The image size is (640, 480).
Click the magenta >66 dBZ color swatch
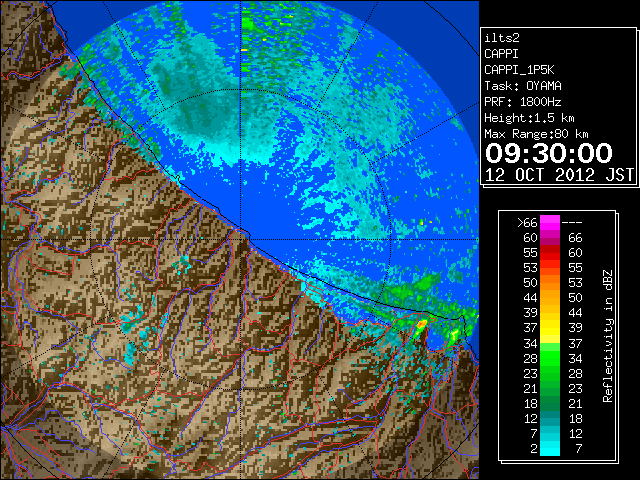[550, 223]
